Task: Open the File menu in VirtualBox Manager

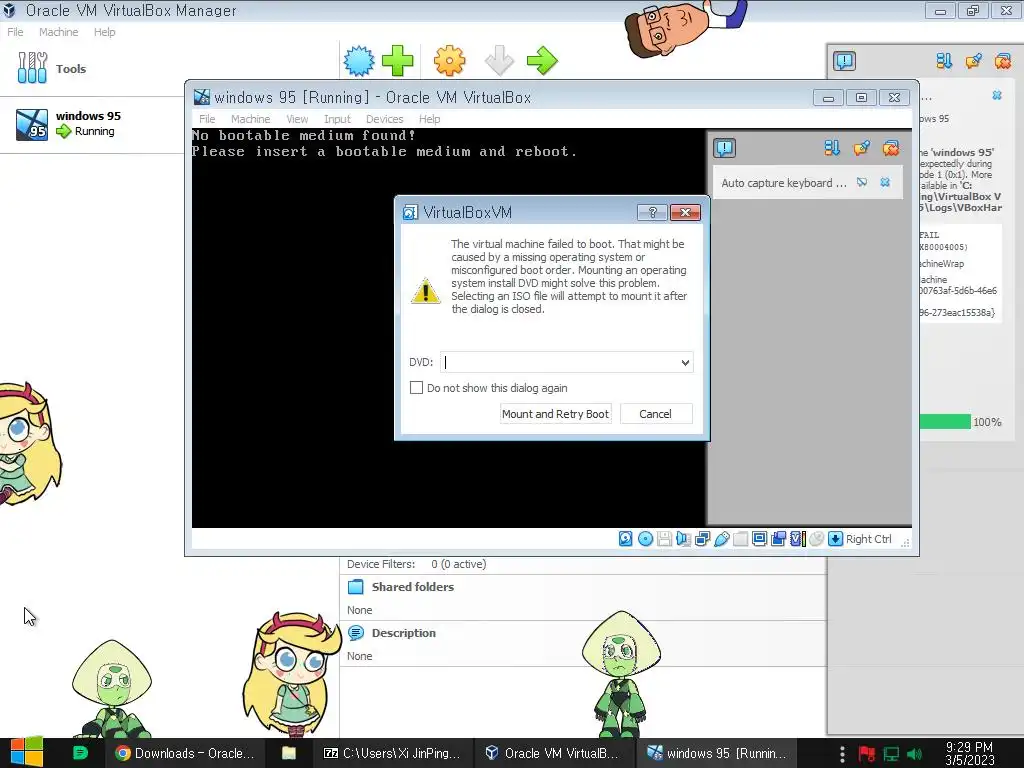Action: pos(15,32)
